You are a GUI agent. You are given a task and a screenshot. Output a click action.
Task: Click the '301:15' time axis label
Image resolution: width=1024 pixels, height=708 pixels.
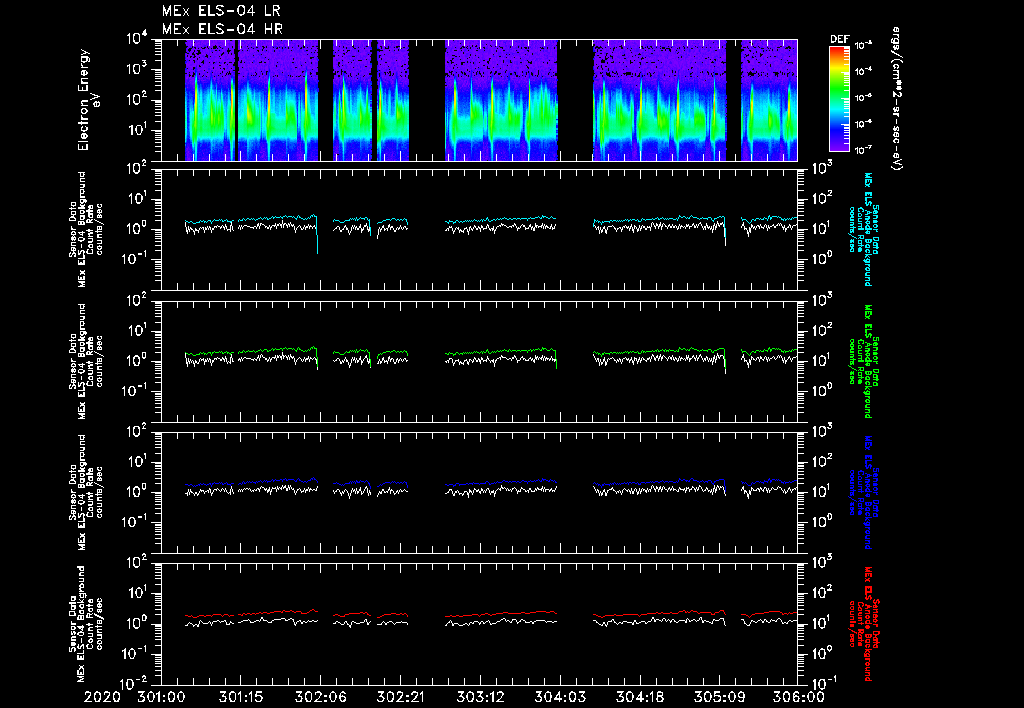[x=241, y=697]
